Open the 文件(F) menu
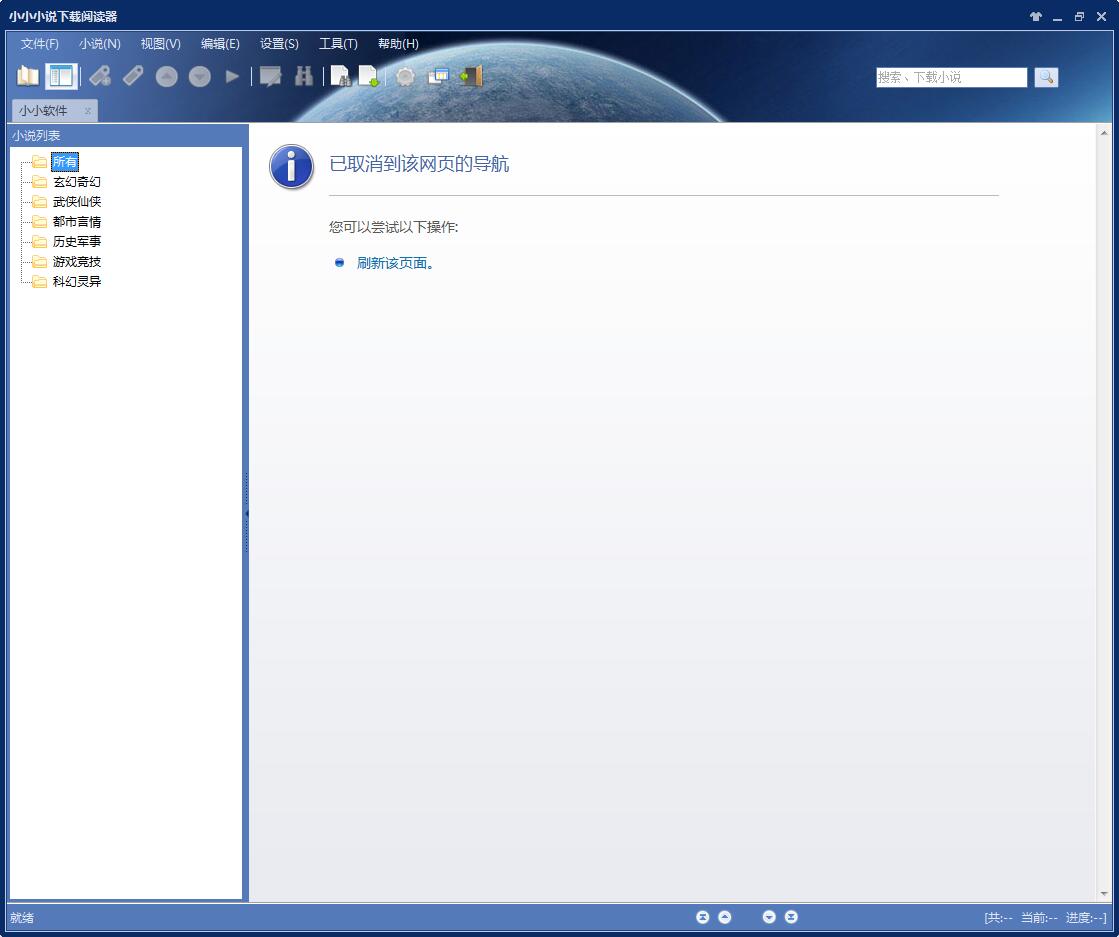The width and height of the screenshot is (1119, 937). 40,44
